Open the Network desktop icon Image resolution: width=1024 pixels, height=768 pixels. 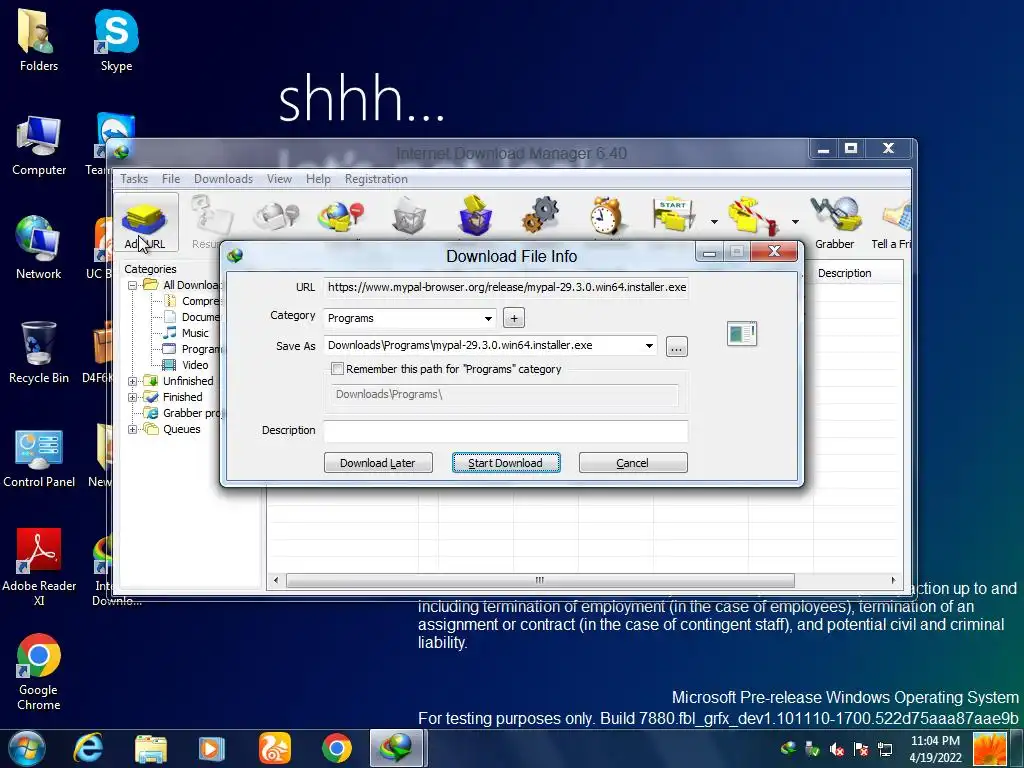click(39, 249)
